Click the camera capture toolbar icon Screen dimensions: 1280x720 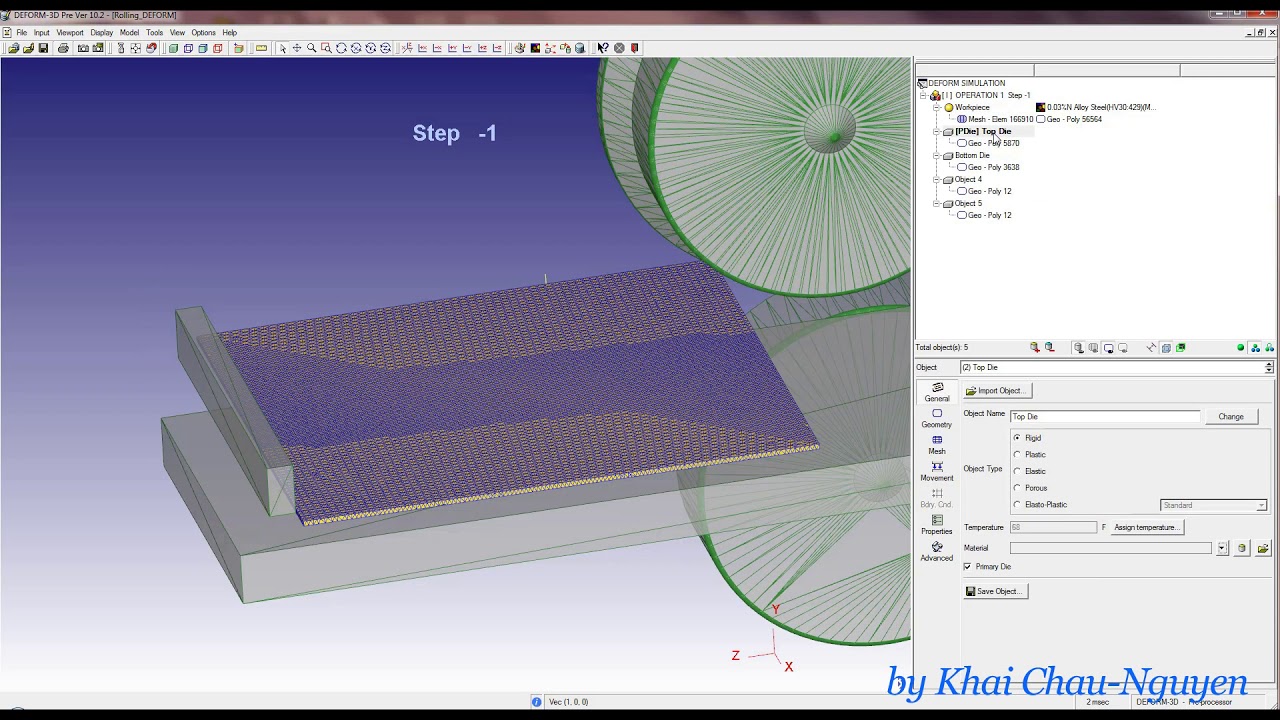click(83, 48)
